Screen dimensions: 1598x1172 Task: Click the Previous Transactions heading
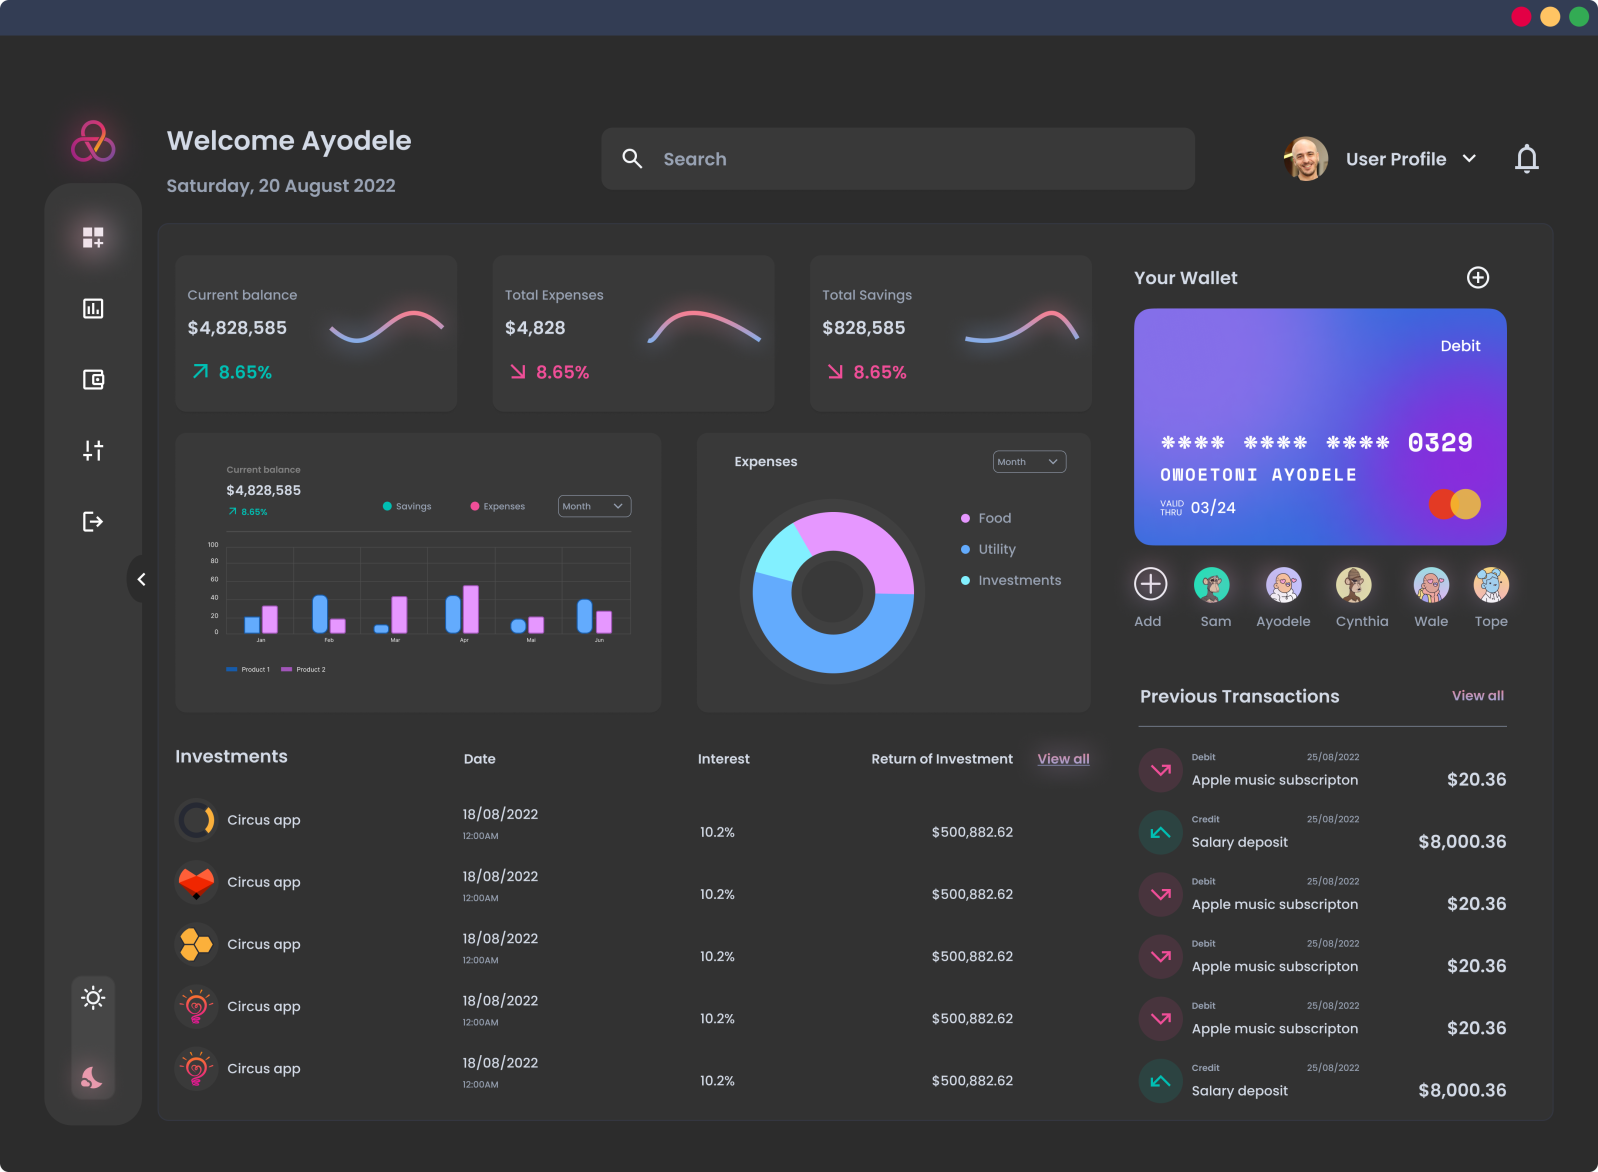(1240, 696)
